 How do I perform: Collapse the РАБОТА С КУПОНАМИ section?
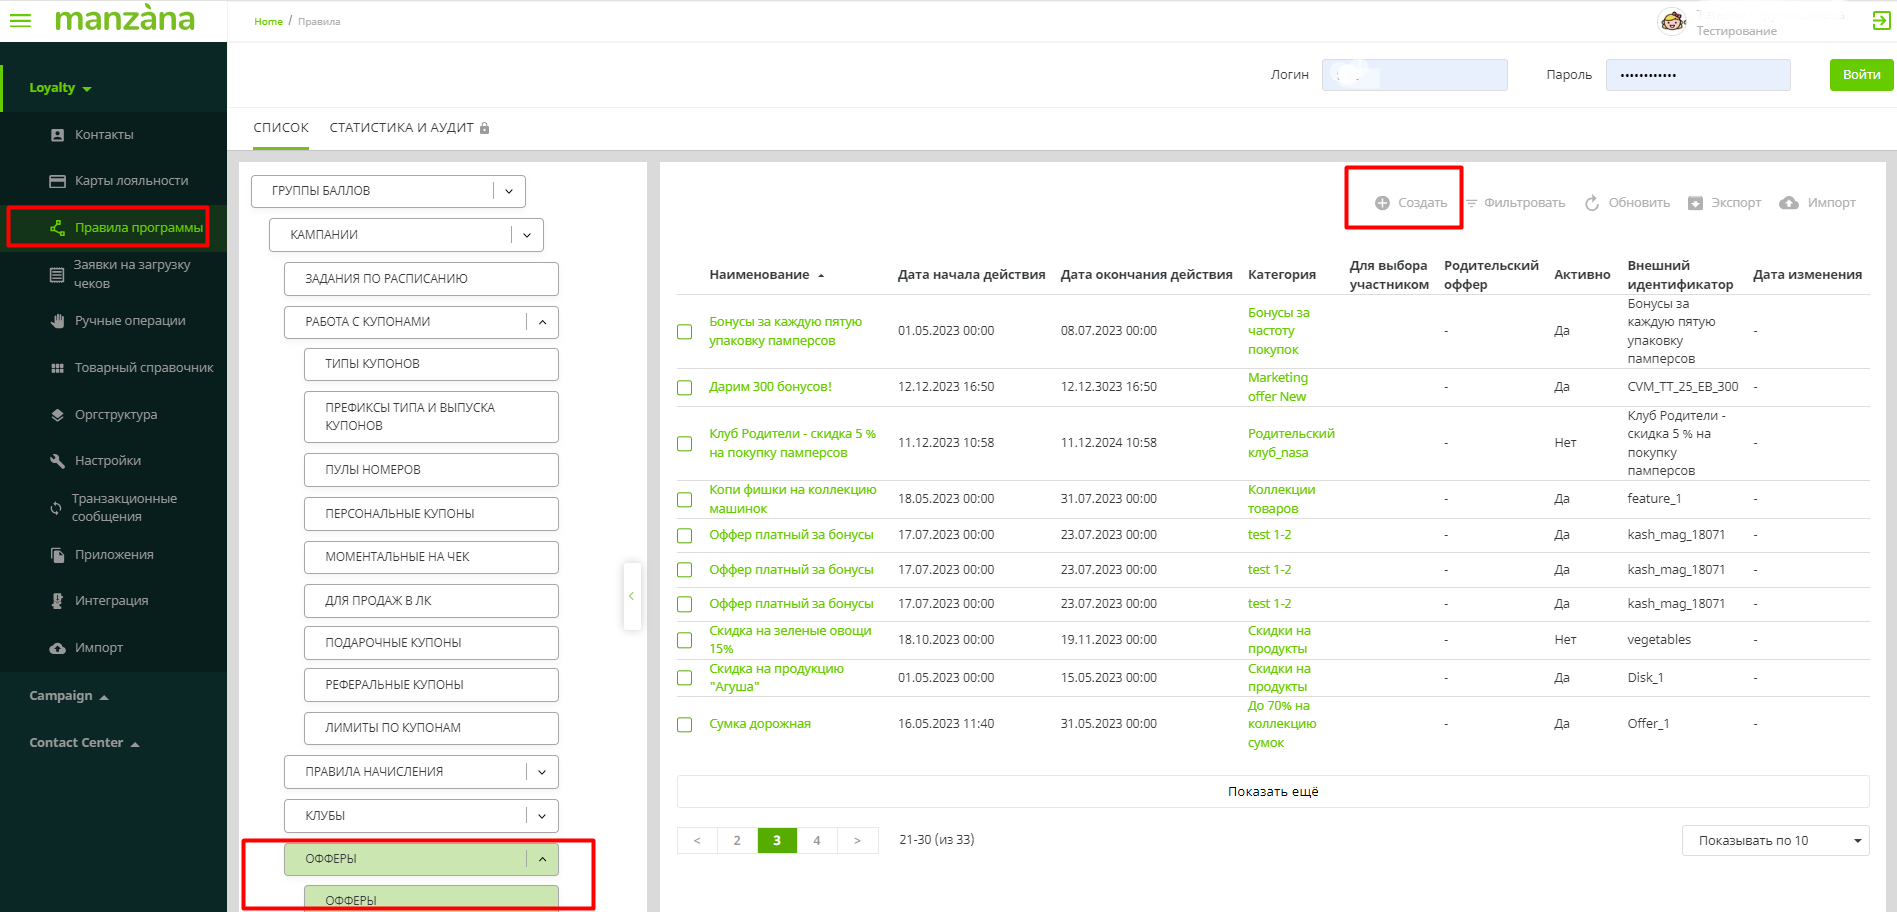(542, 322)
